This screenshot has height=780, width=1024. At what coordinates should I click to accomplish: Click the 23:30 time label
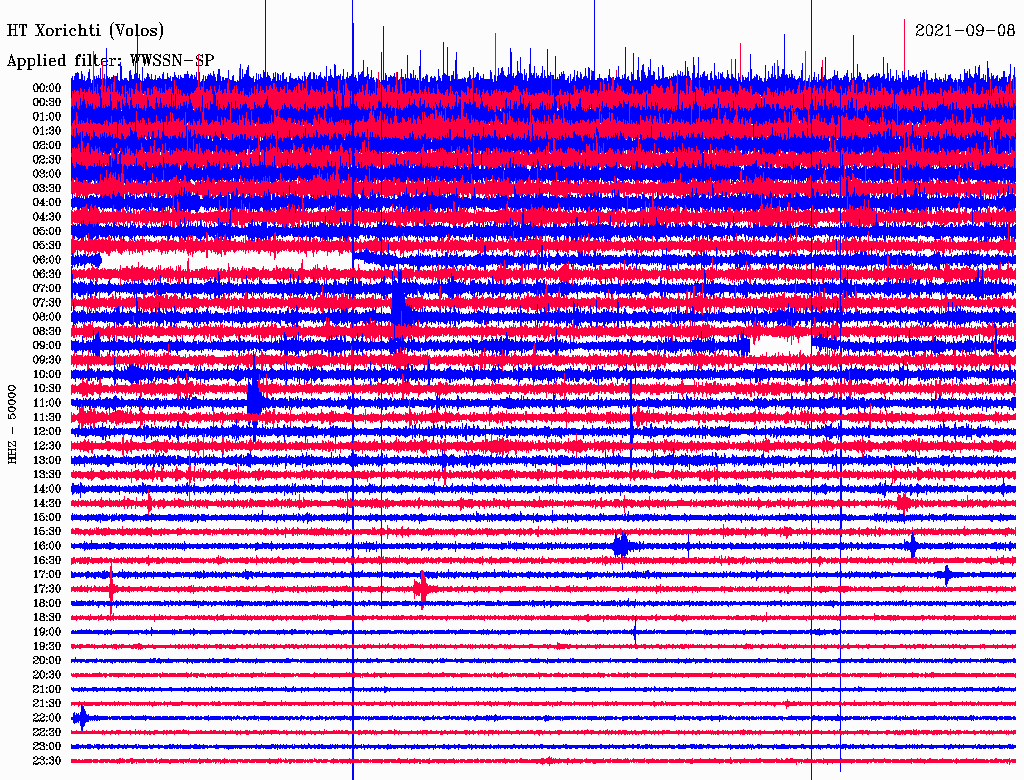tap(47, 761)
